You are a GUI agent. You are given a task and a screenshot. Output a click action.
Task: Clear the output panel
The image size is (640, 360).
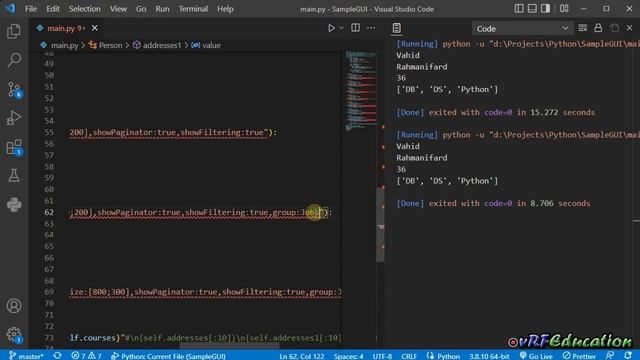tap(582, 28)
